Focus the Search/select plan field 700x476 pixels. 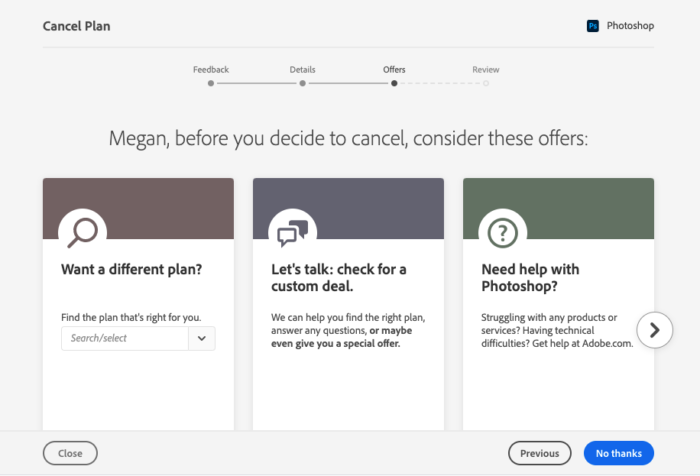click(x=125, y=338)
